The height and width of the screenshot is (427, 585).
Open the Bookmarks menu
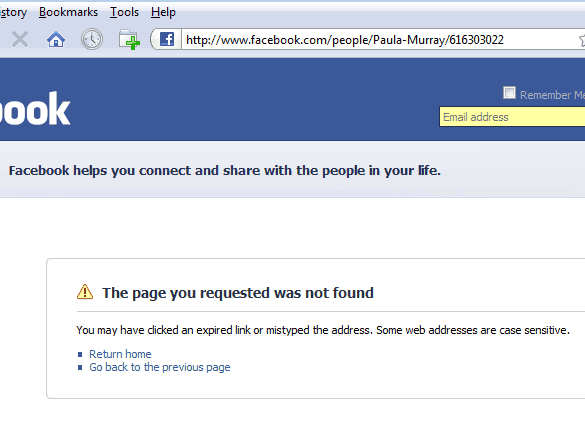point(68,12)
